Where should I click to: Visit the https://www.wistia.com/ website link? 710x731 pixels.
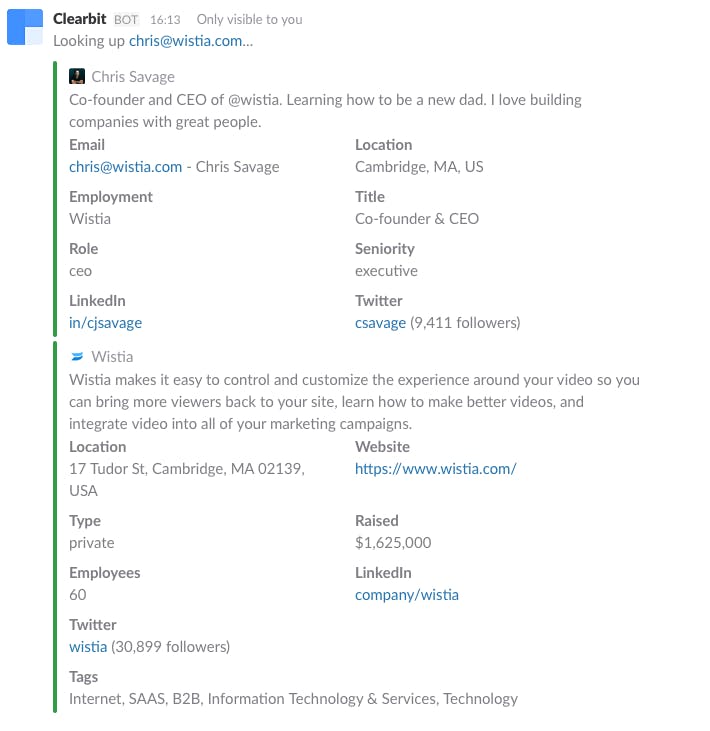point(435,469)
